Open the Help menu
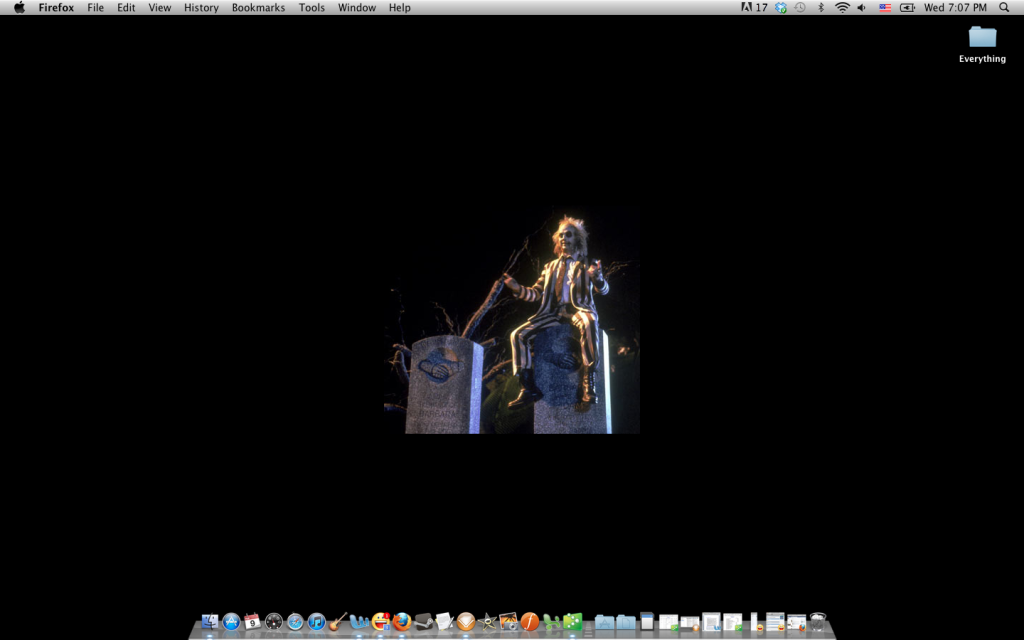The height and width of the screenshot is (640, 1024). (x=400, y=7)
